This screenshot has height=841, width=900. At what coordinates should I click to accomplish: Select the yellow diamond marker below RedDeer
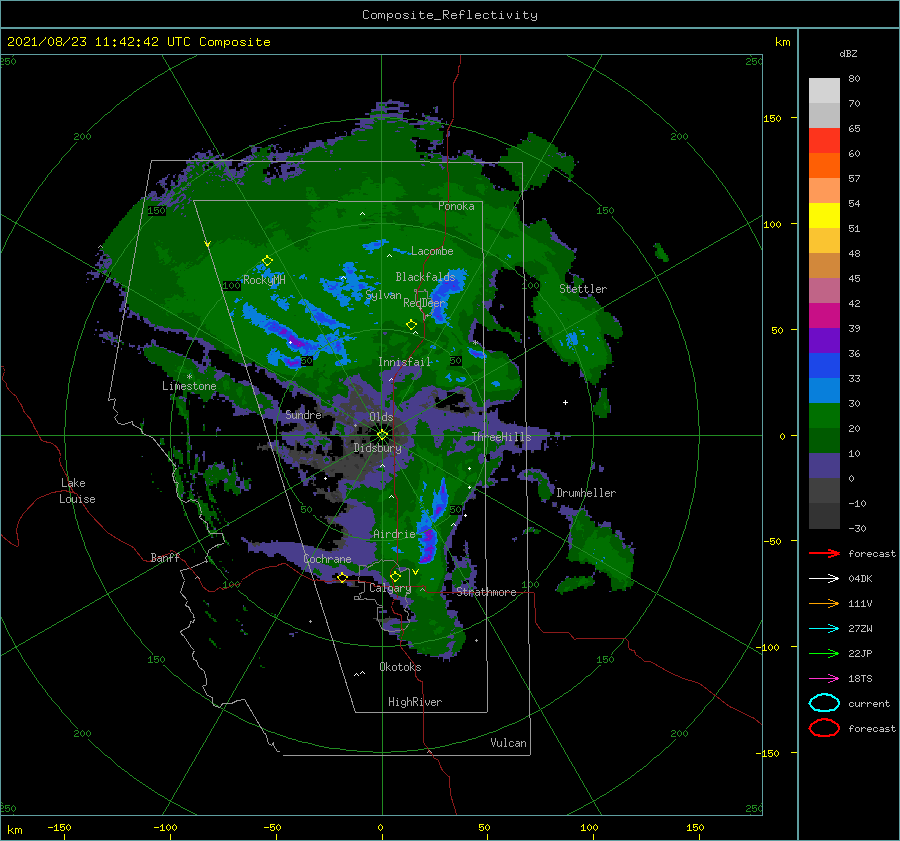(411, 325)
